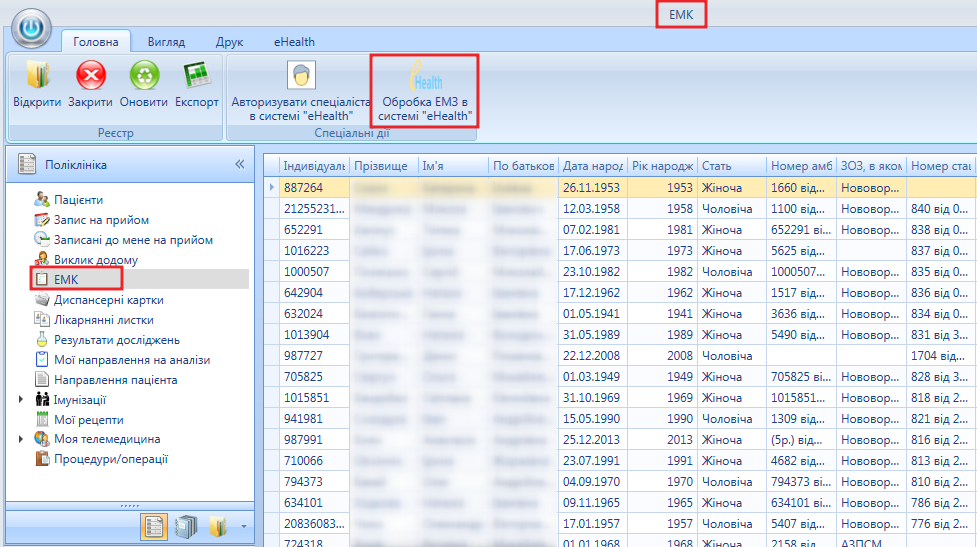Open Диспансерні картки item
977x547 pixels.
tap(108, 299)
